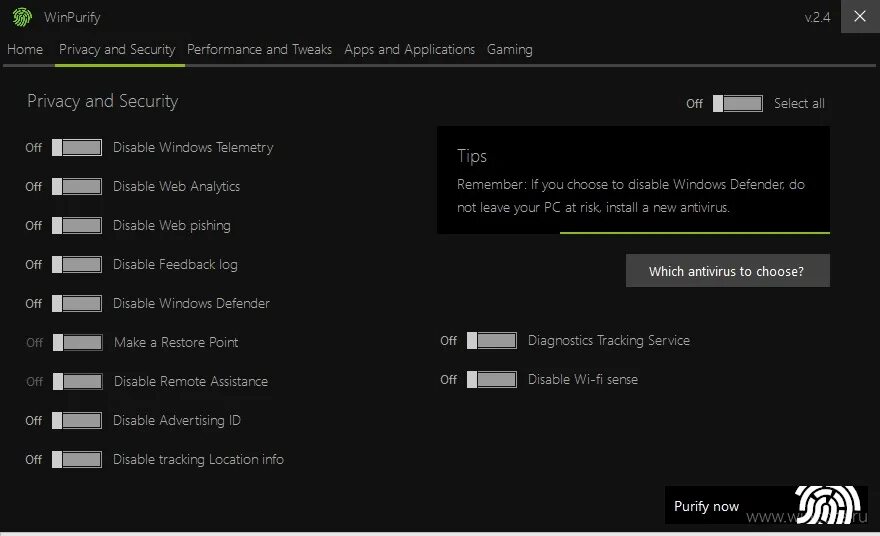The image size is (880, 536).
Task: Toggle the Select all switch
Action: [x=738, y=103]
